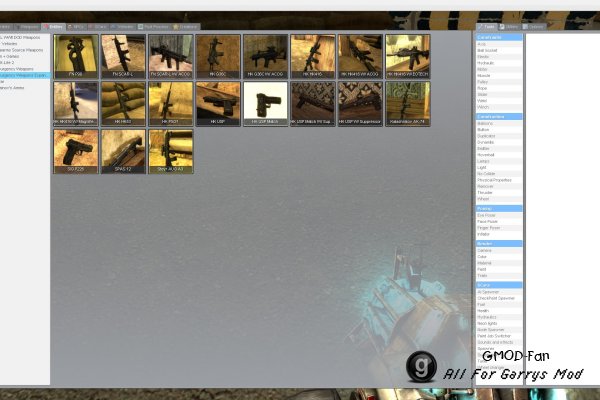
Task: Open the Vehicles category in left list
Action: (x=25, y=44)
